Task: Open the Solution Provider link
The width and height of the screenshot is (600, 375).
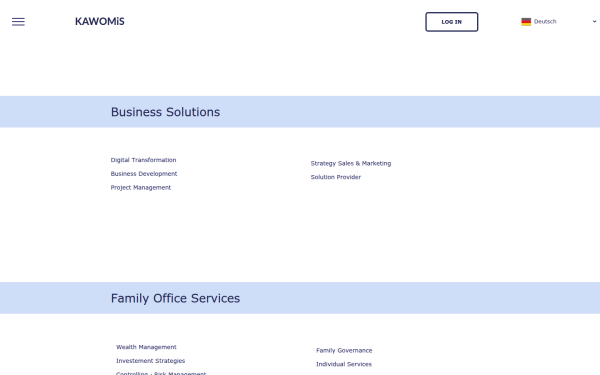Action: [x=336, y=177]
